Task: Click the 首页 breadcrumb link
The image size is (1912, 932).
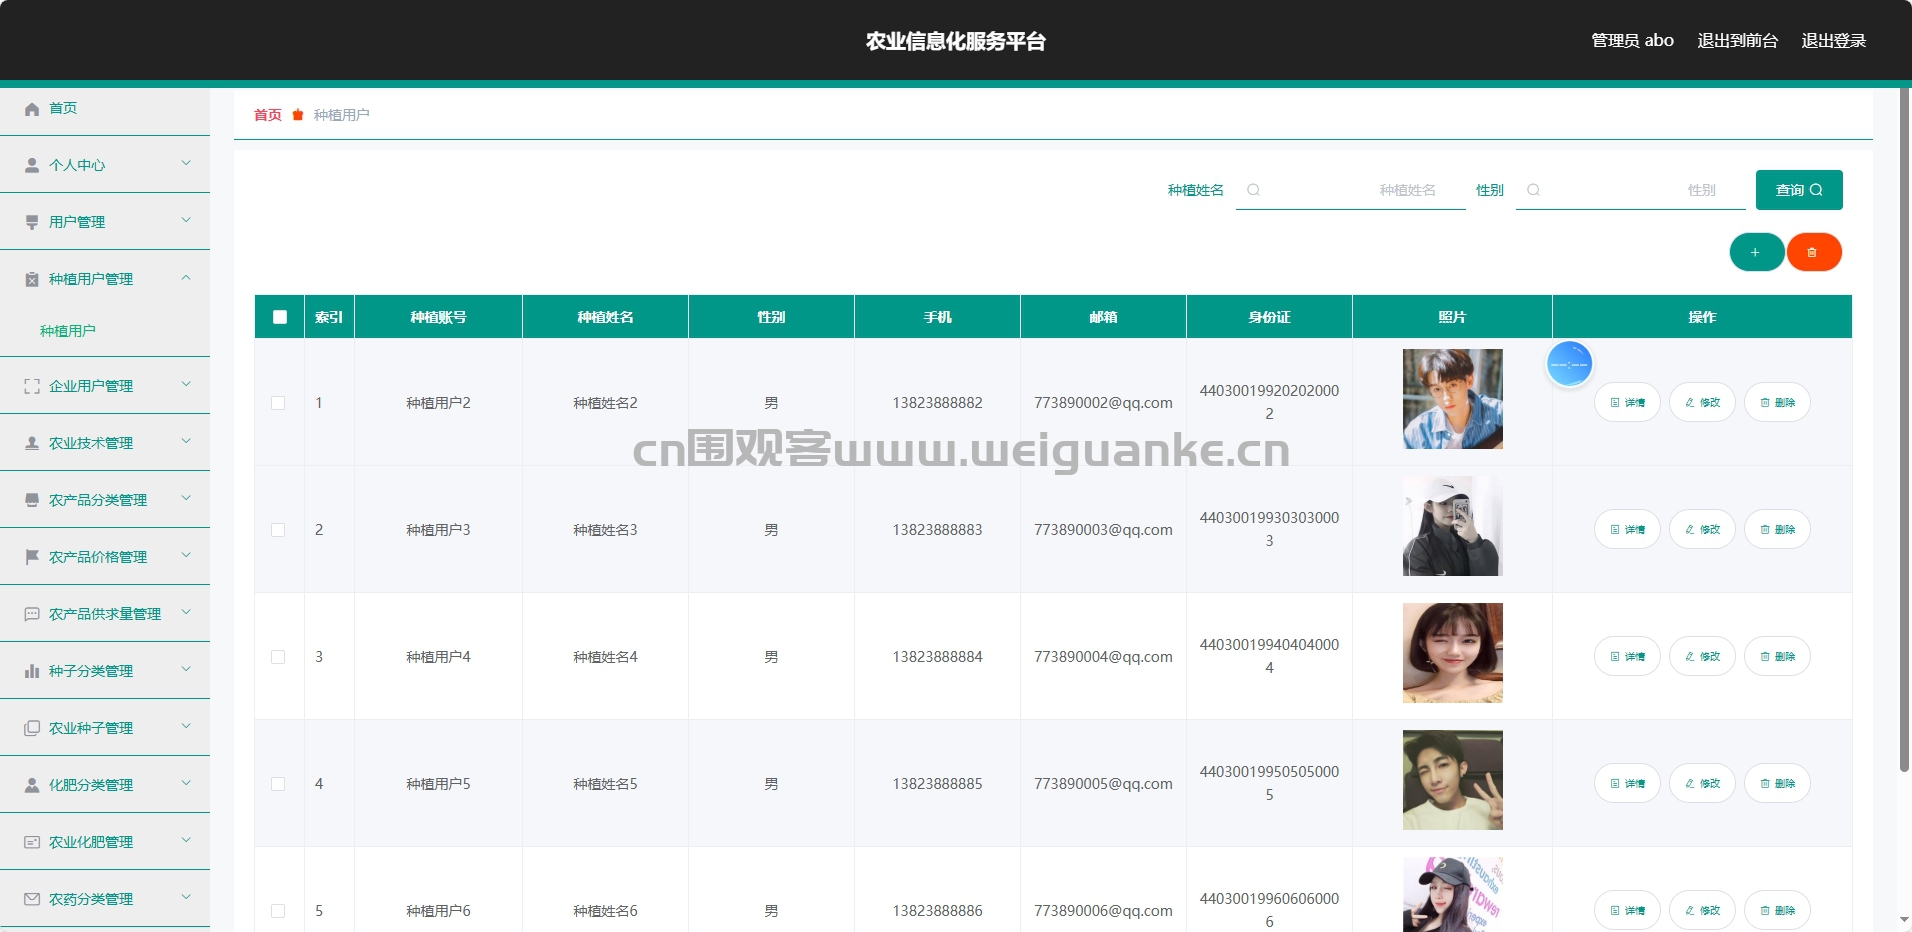Action: [268, 115]
